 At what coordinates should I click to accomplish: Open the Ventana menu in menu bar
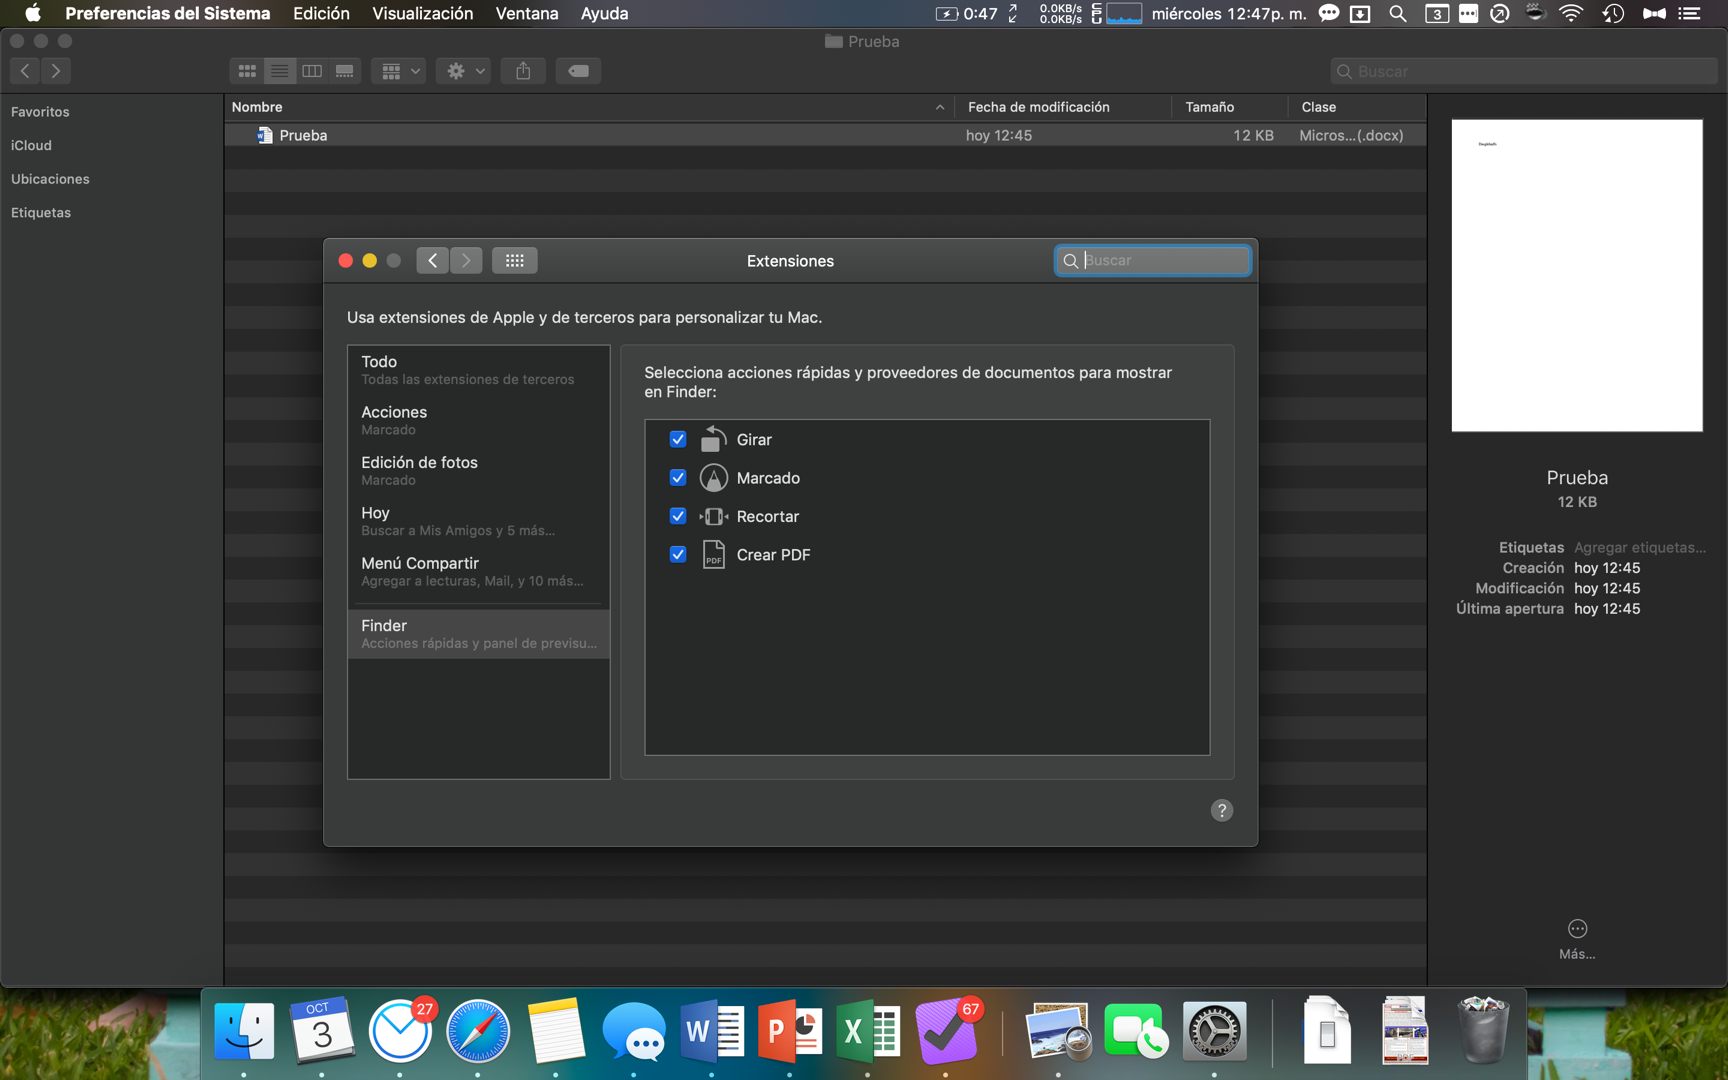tap(526, 13)
